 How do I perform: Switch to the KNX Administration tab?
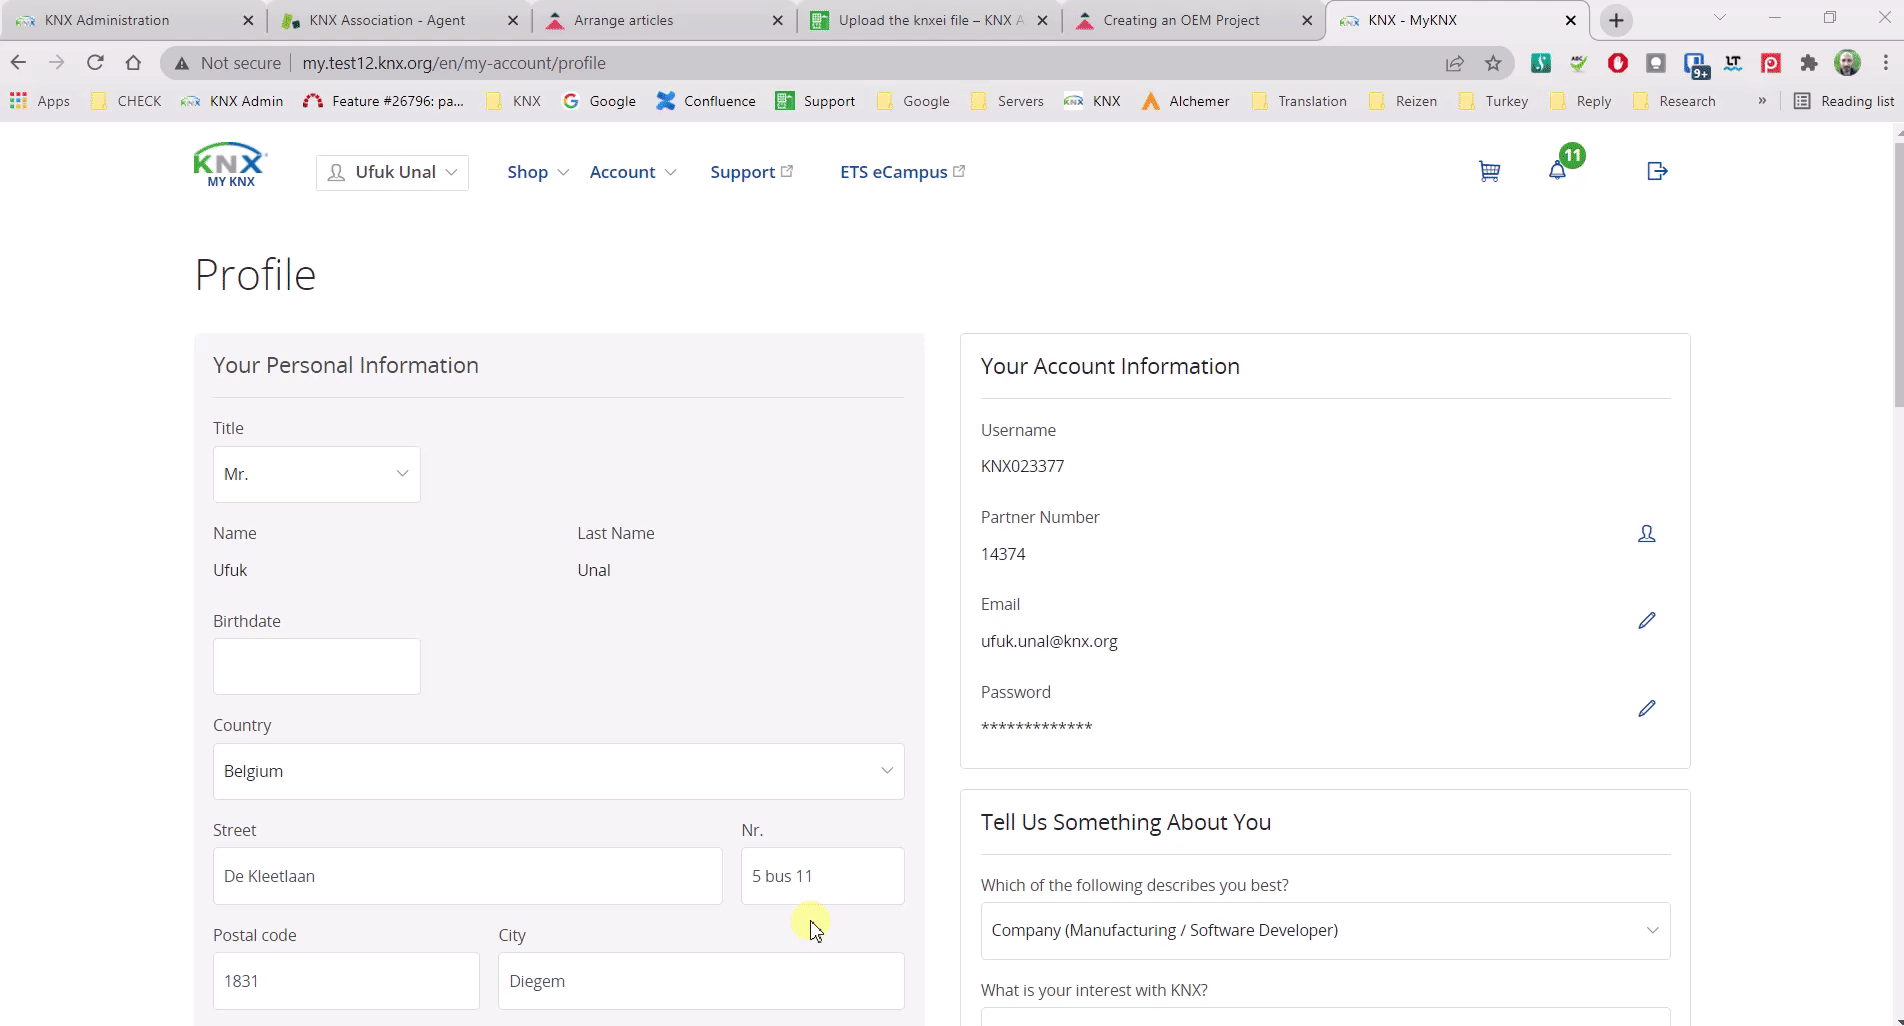pyautogui.click(x=133, y=20)
